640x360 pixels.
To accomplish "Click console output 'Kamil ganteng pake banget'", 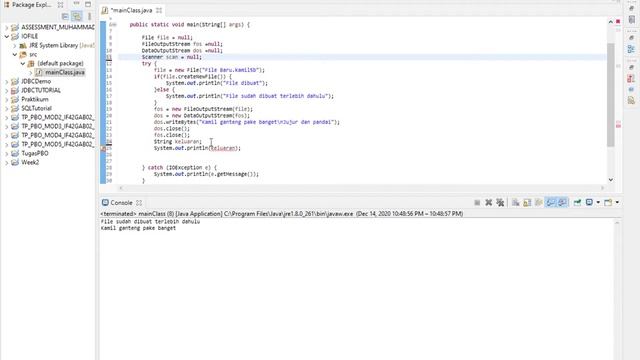I will click(138, 228).
